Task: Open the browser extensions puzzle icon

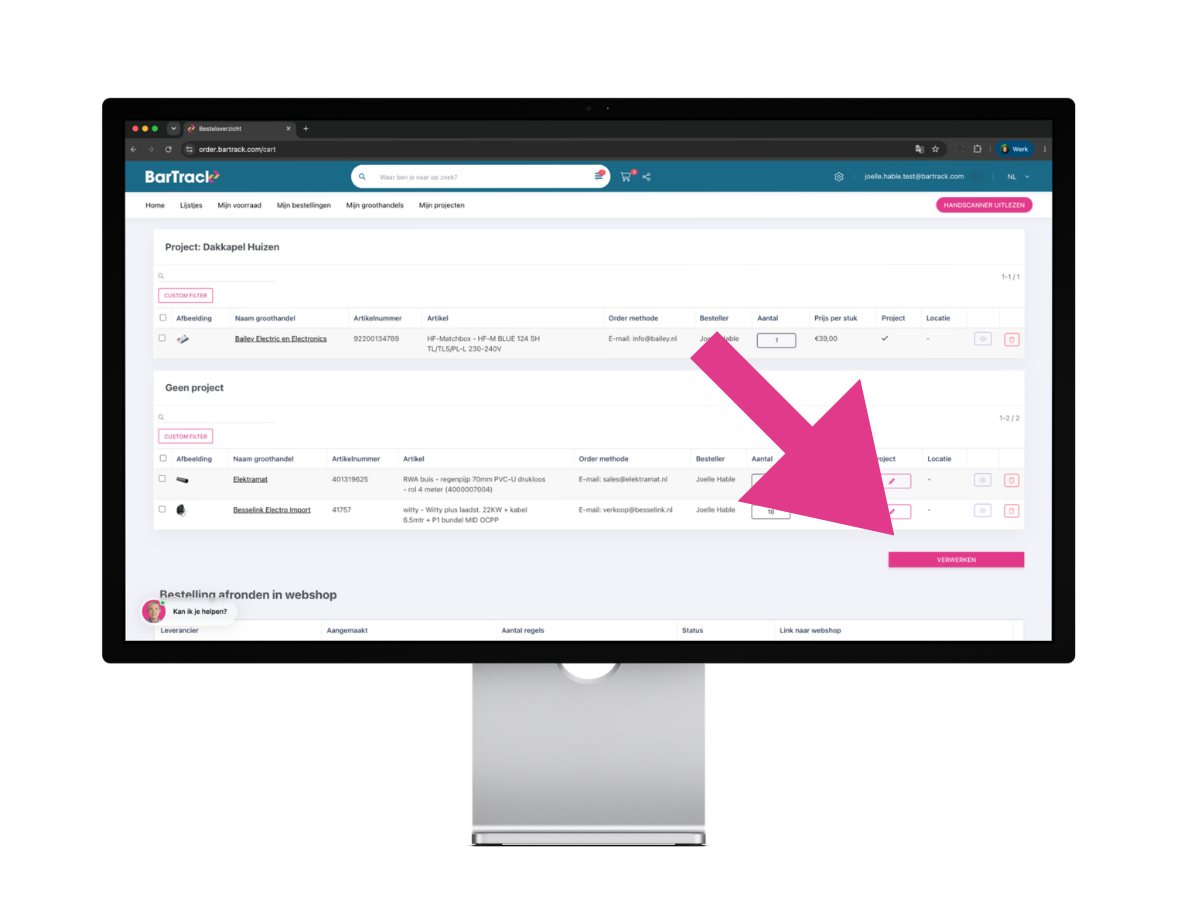Action: 977,149
